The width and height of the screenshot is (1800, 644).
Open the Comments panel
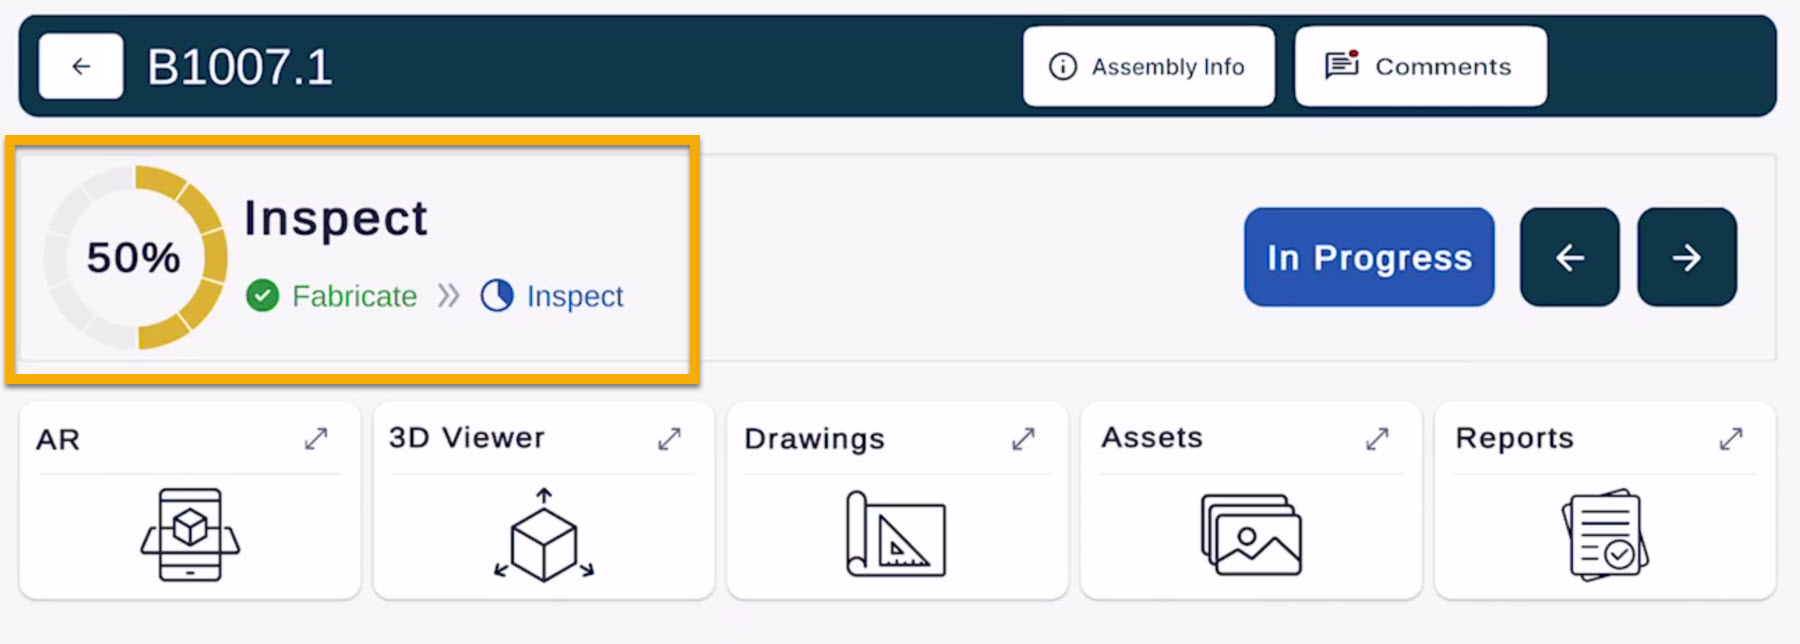pos(1420,67)
